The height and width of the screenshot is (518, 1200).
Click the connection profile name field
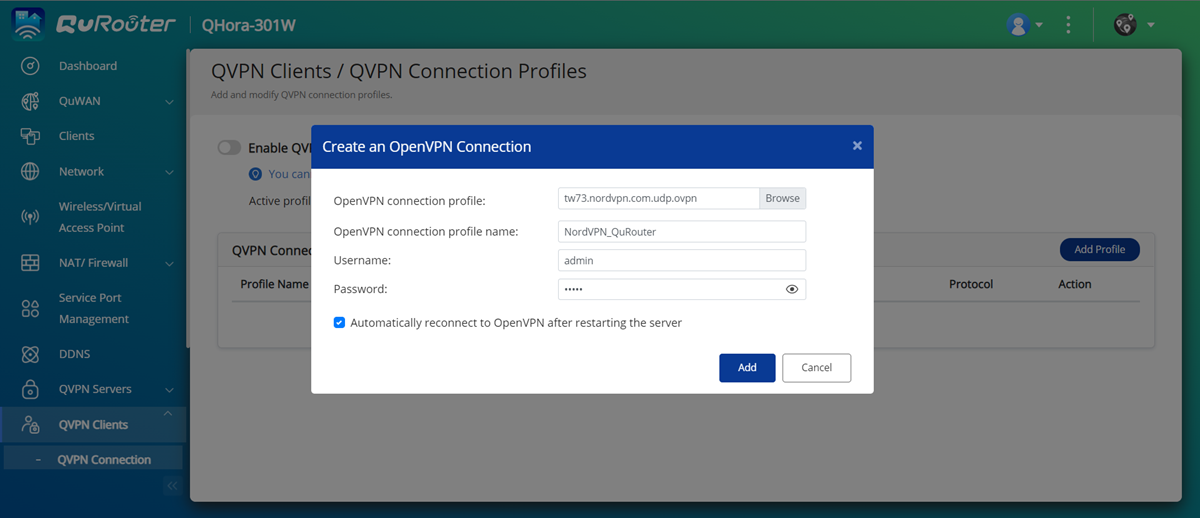point(682,231)
